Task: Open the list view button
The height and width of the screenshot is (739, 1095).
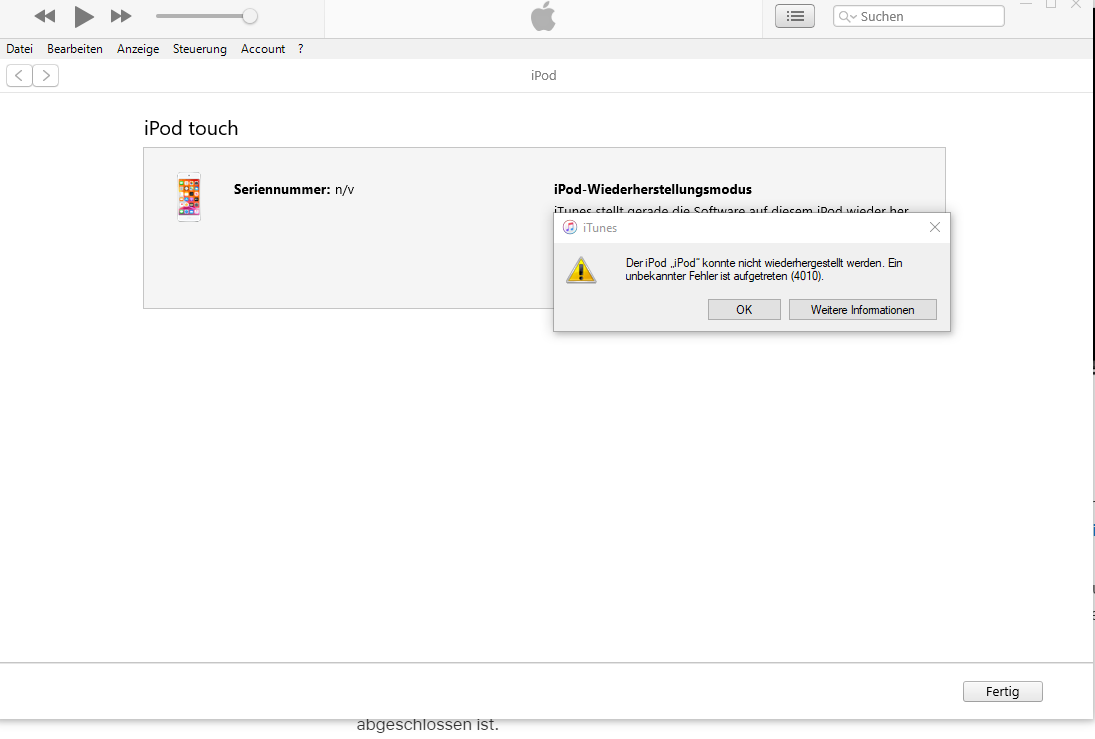Action: (x=795, y=16)
